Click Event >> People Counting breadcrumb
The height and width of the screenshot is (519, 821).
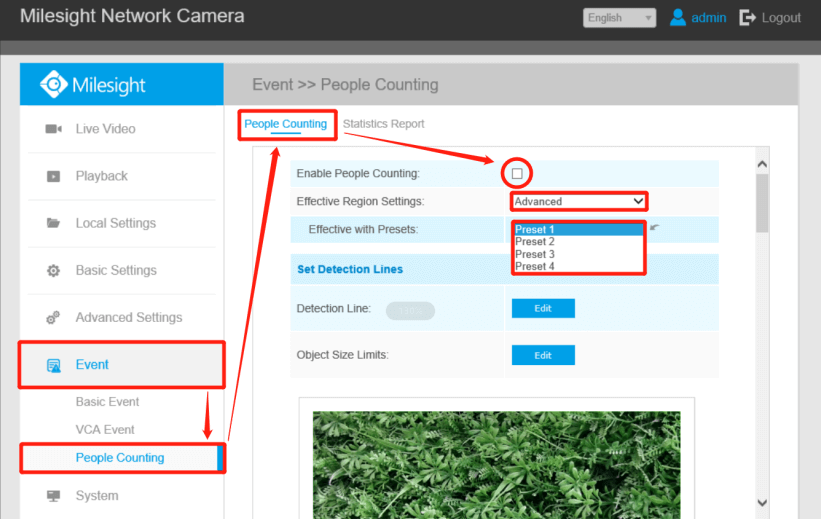pyautogui.click(x=345, y=84)
